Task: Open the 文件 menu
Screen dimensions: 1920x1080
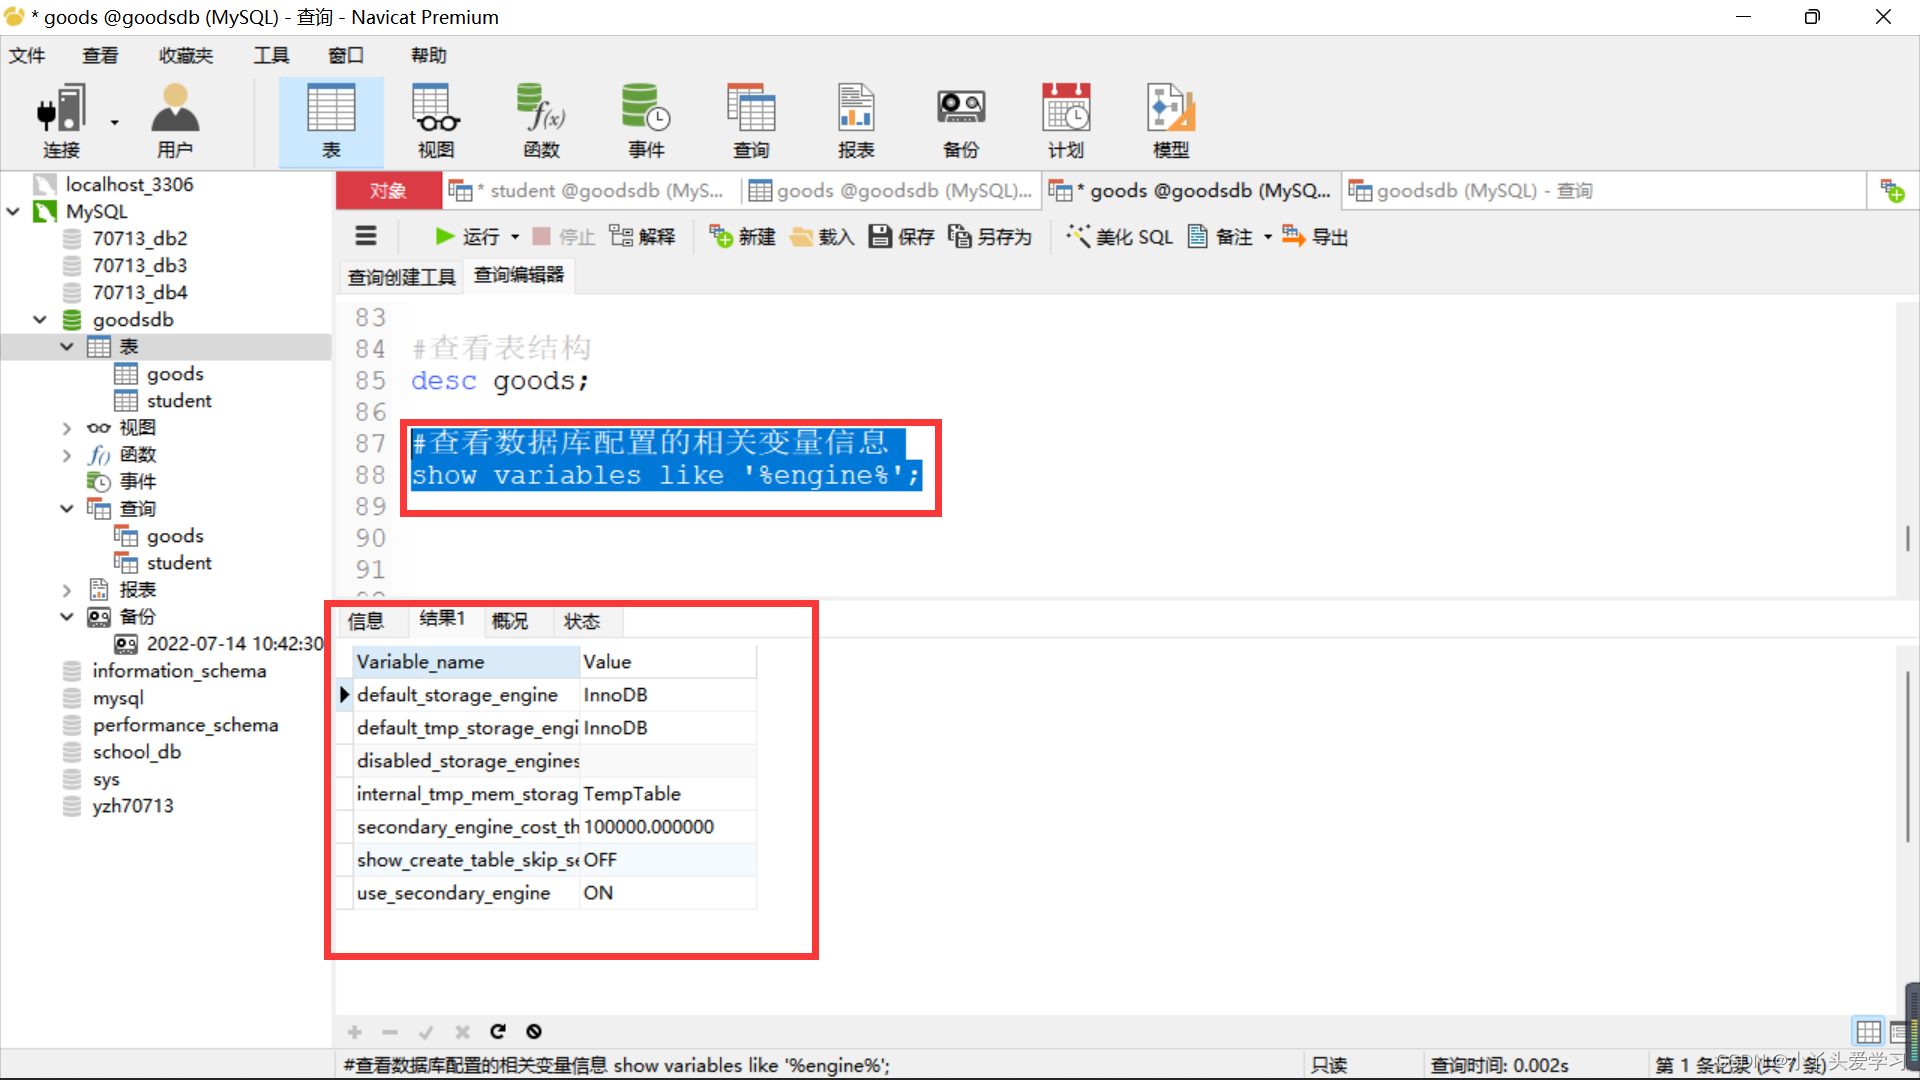Action: coord(27,55)
